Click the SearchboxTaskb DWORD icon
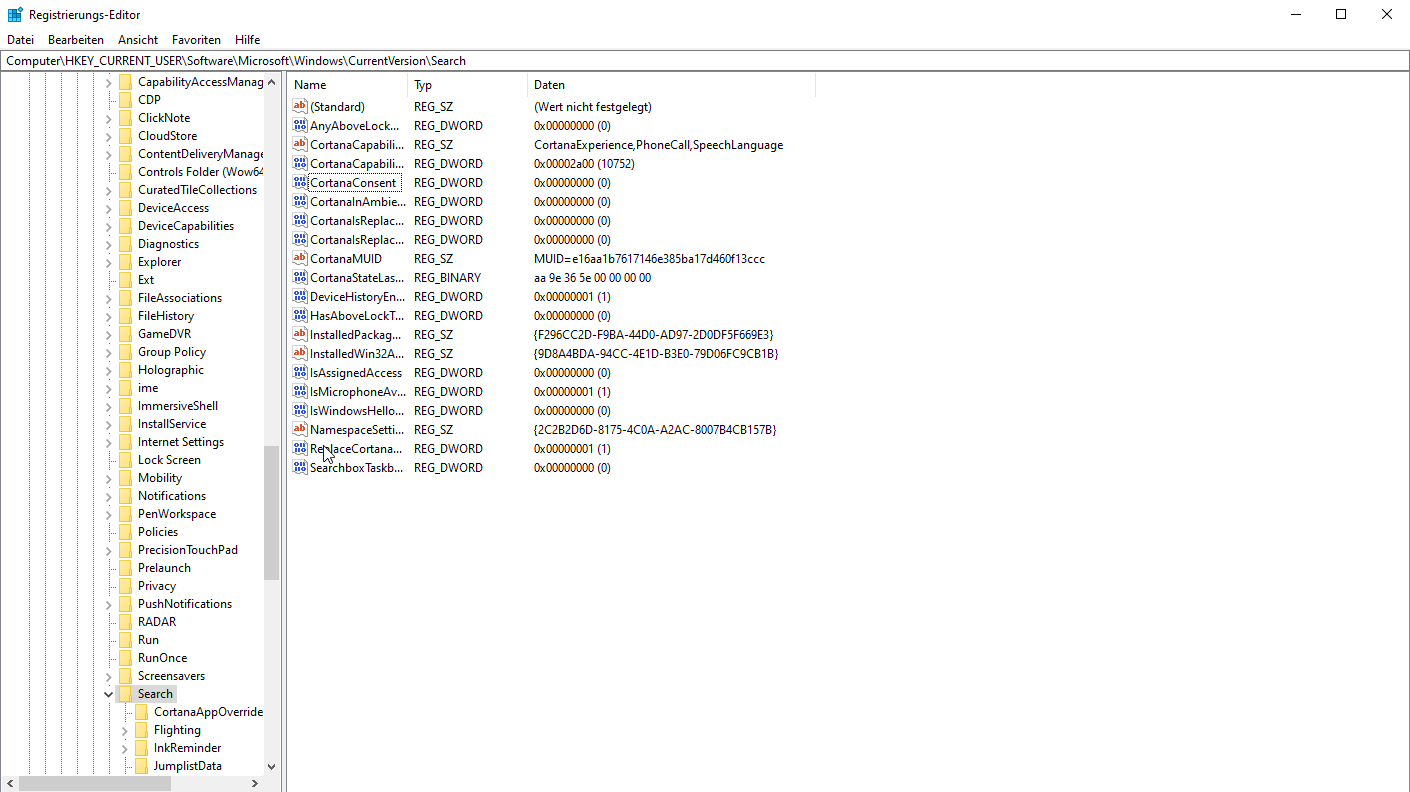Viewport: 1410px width, 792px height. pyautogui.click(x=300, y=468)
